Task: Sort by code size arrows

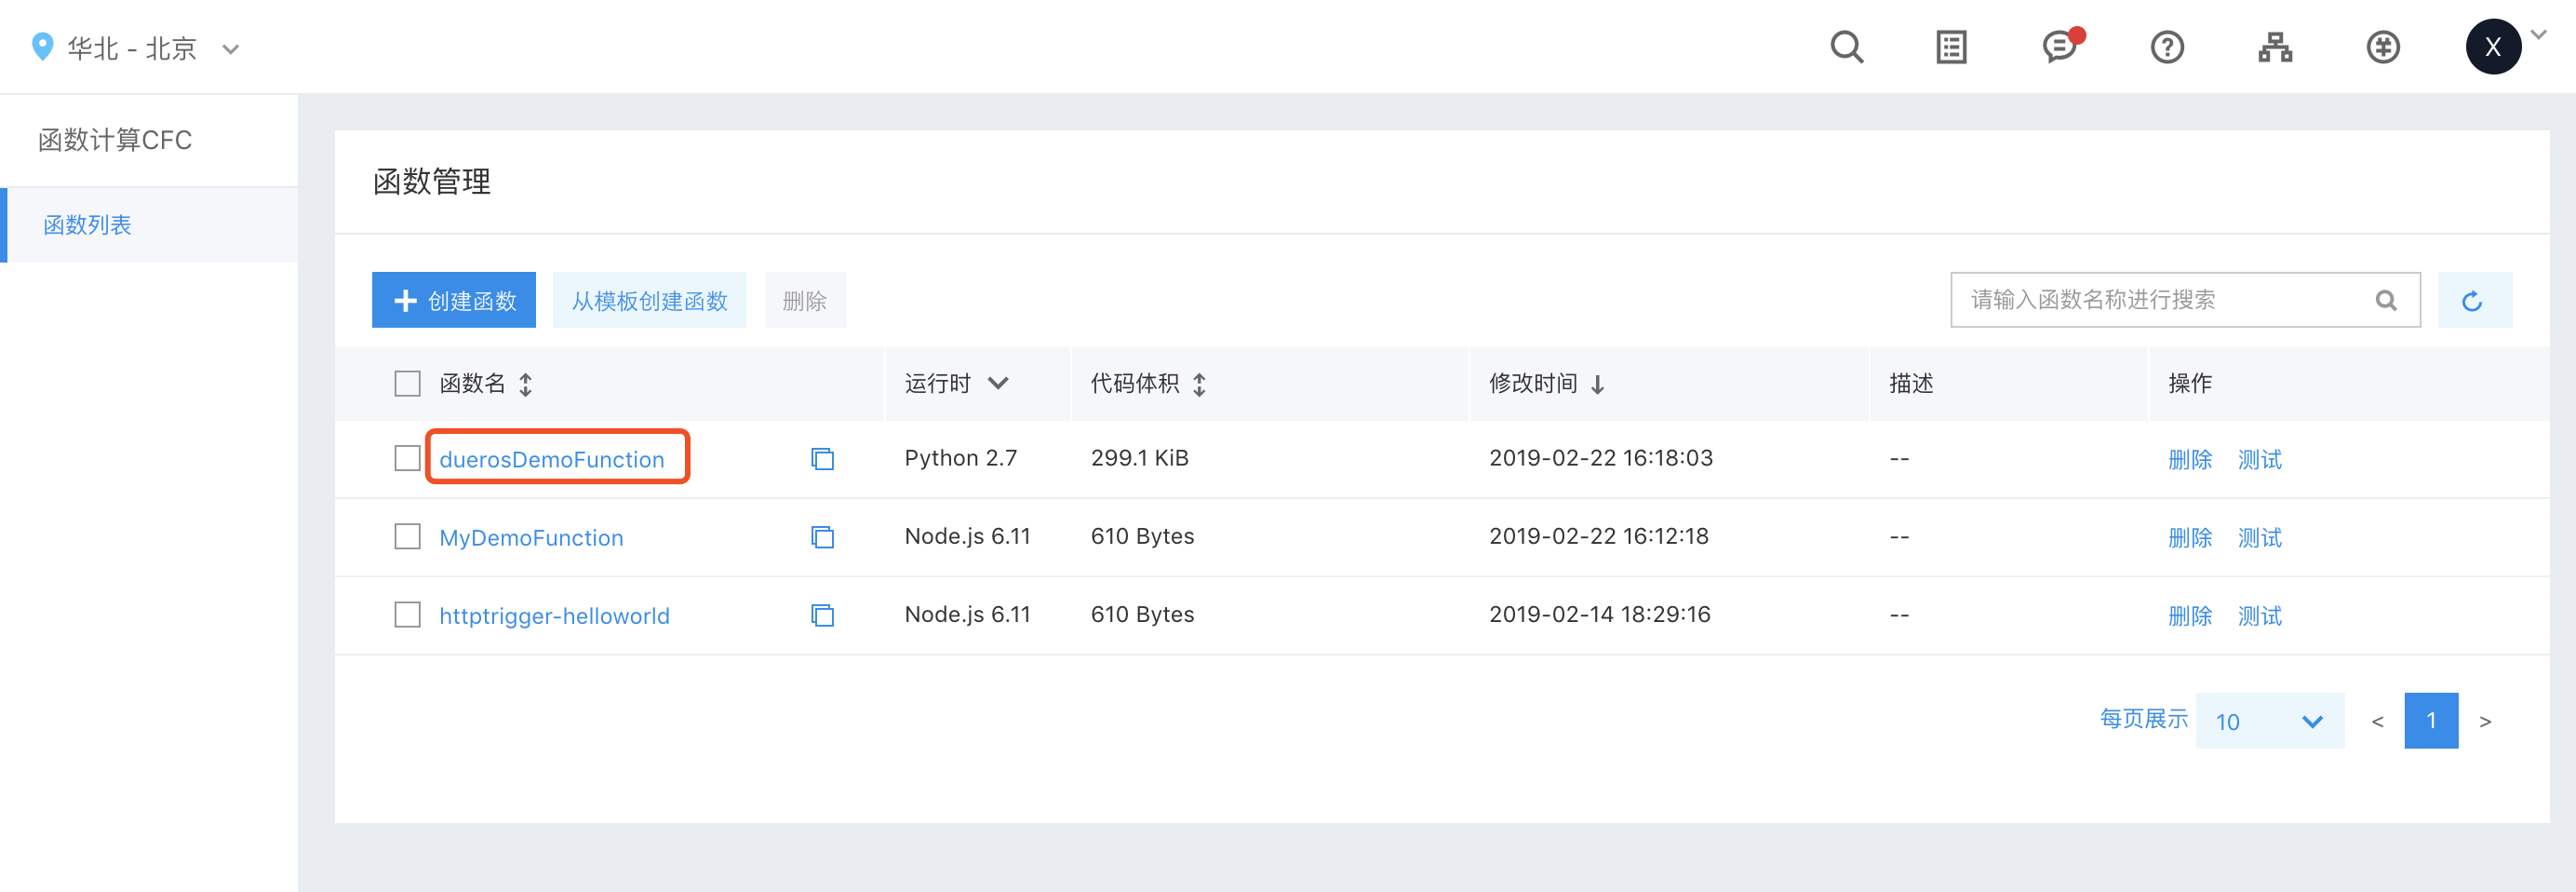Action: (x=1199, y=384)
